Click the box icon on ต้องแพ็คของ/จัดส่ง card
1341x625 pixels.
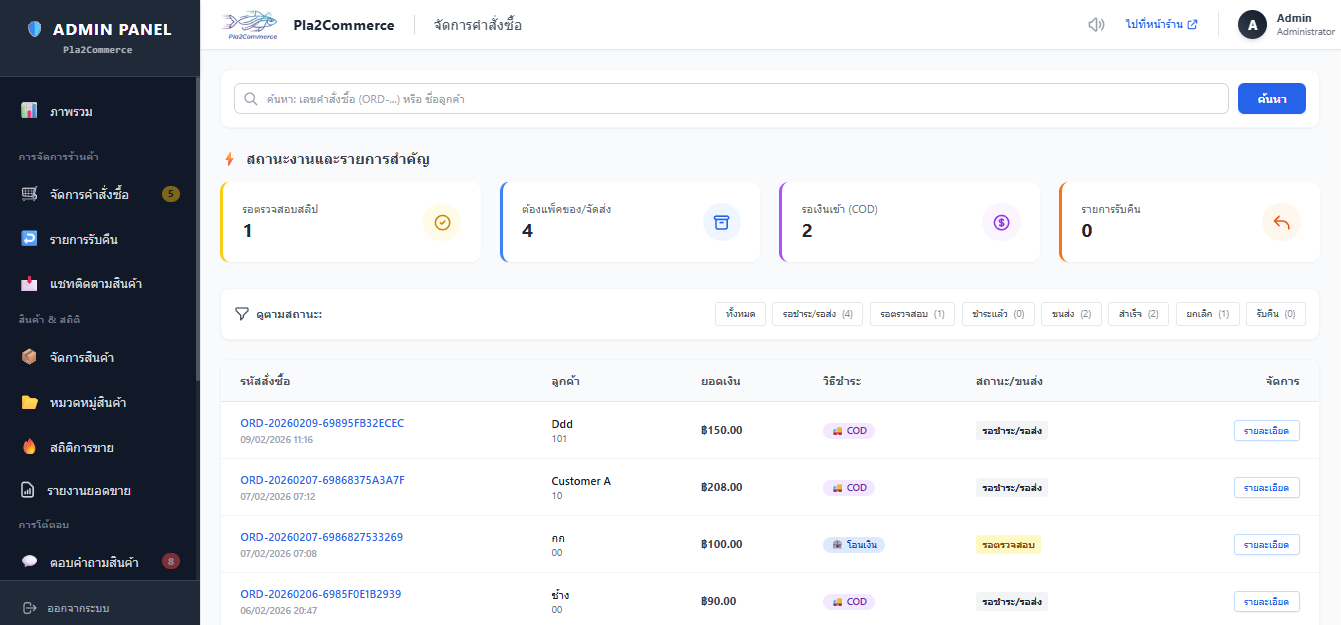tap(722, 222)
